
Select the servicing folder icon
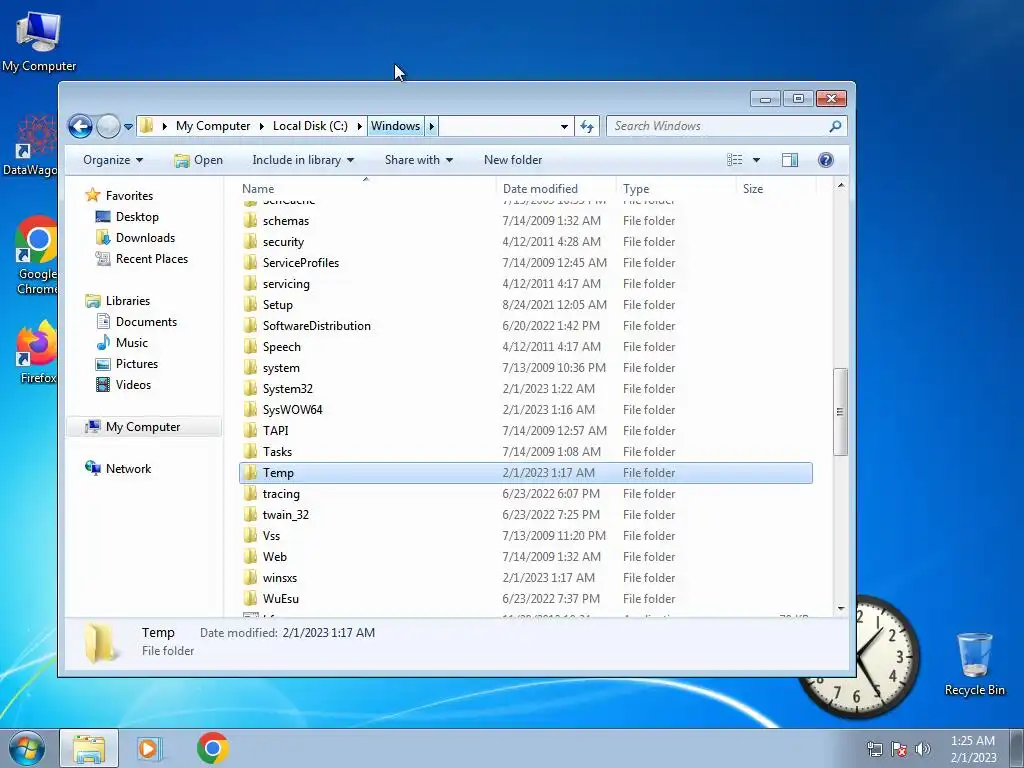[250, 283]
